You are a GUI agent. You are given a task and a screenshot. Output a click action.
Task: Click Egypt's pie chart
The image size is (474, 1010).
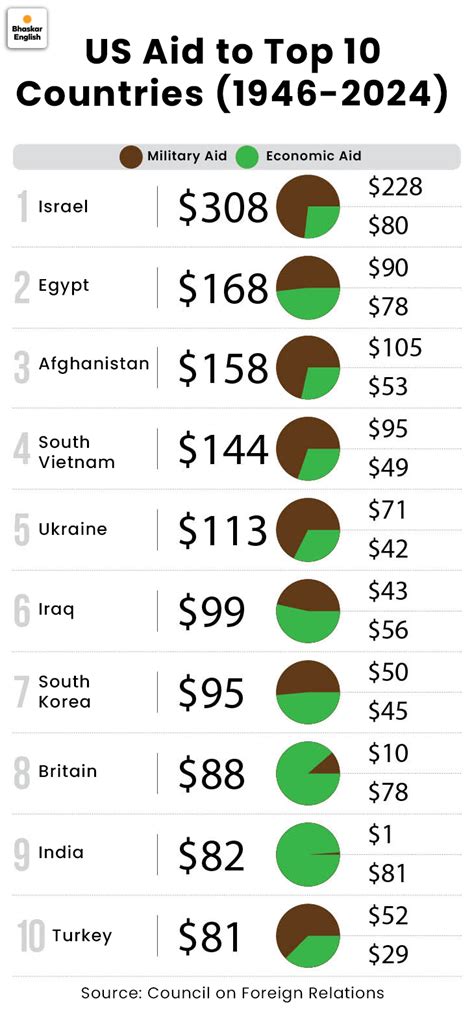(x=308, y=288)
